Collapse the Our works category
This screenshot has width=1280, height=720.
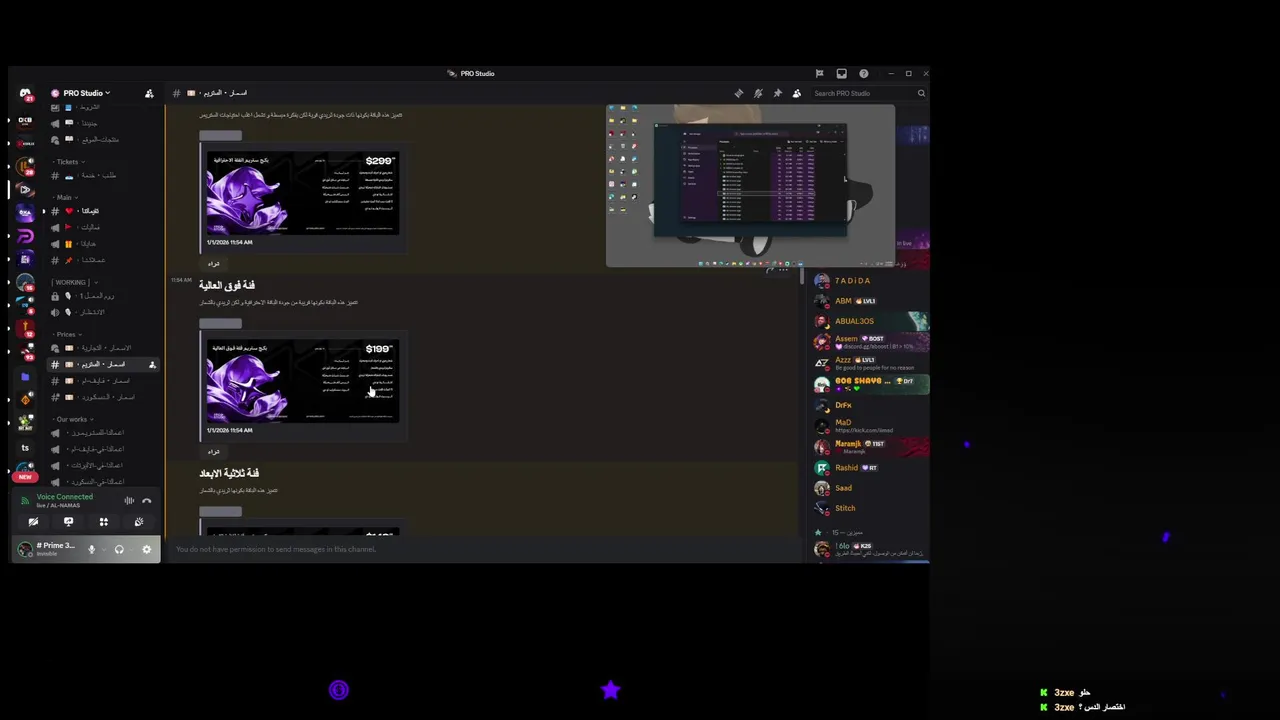[72, 419]
